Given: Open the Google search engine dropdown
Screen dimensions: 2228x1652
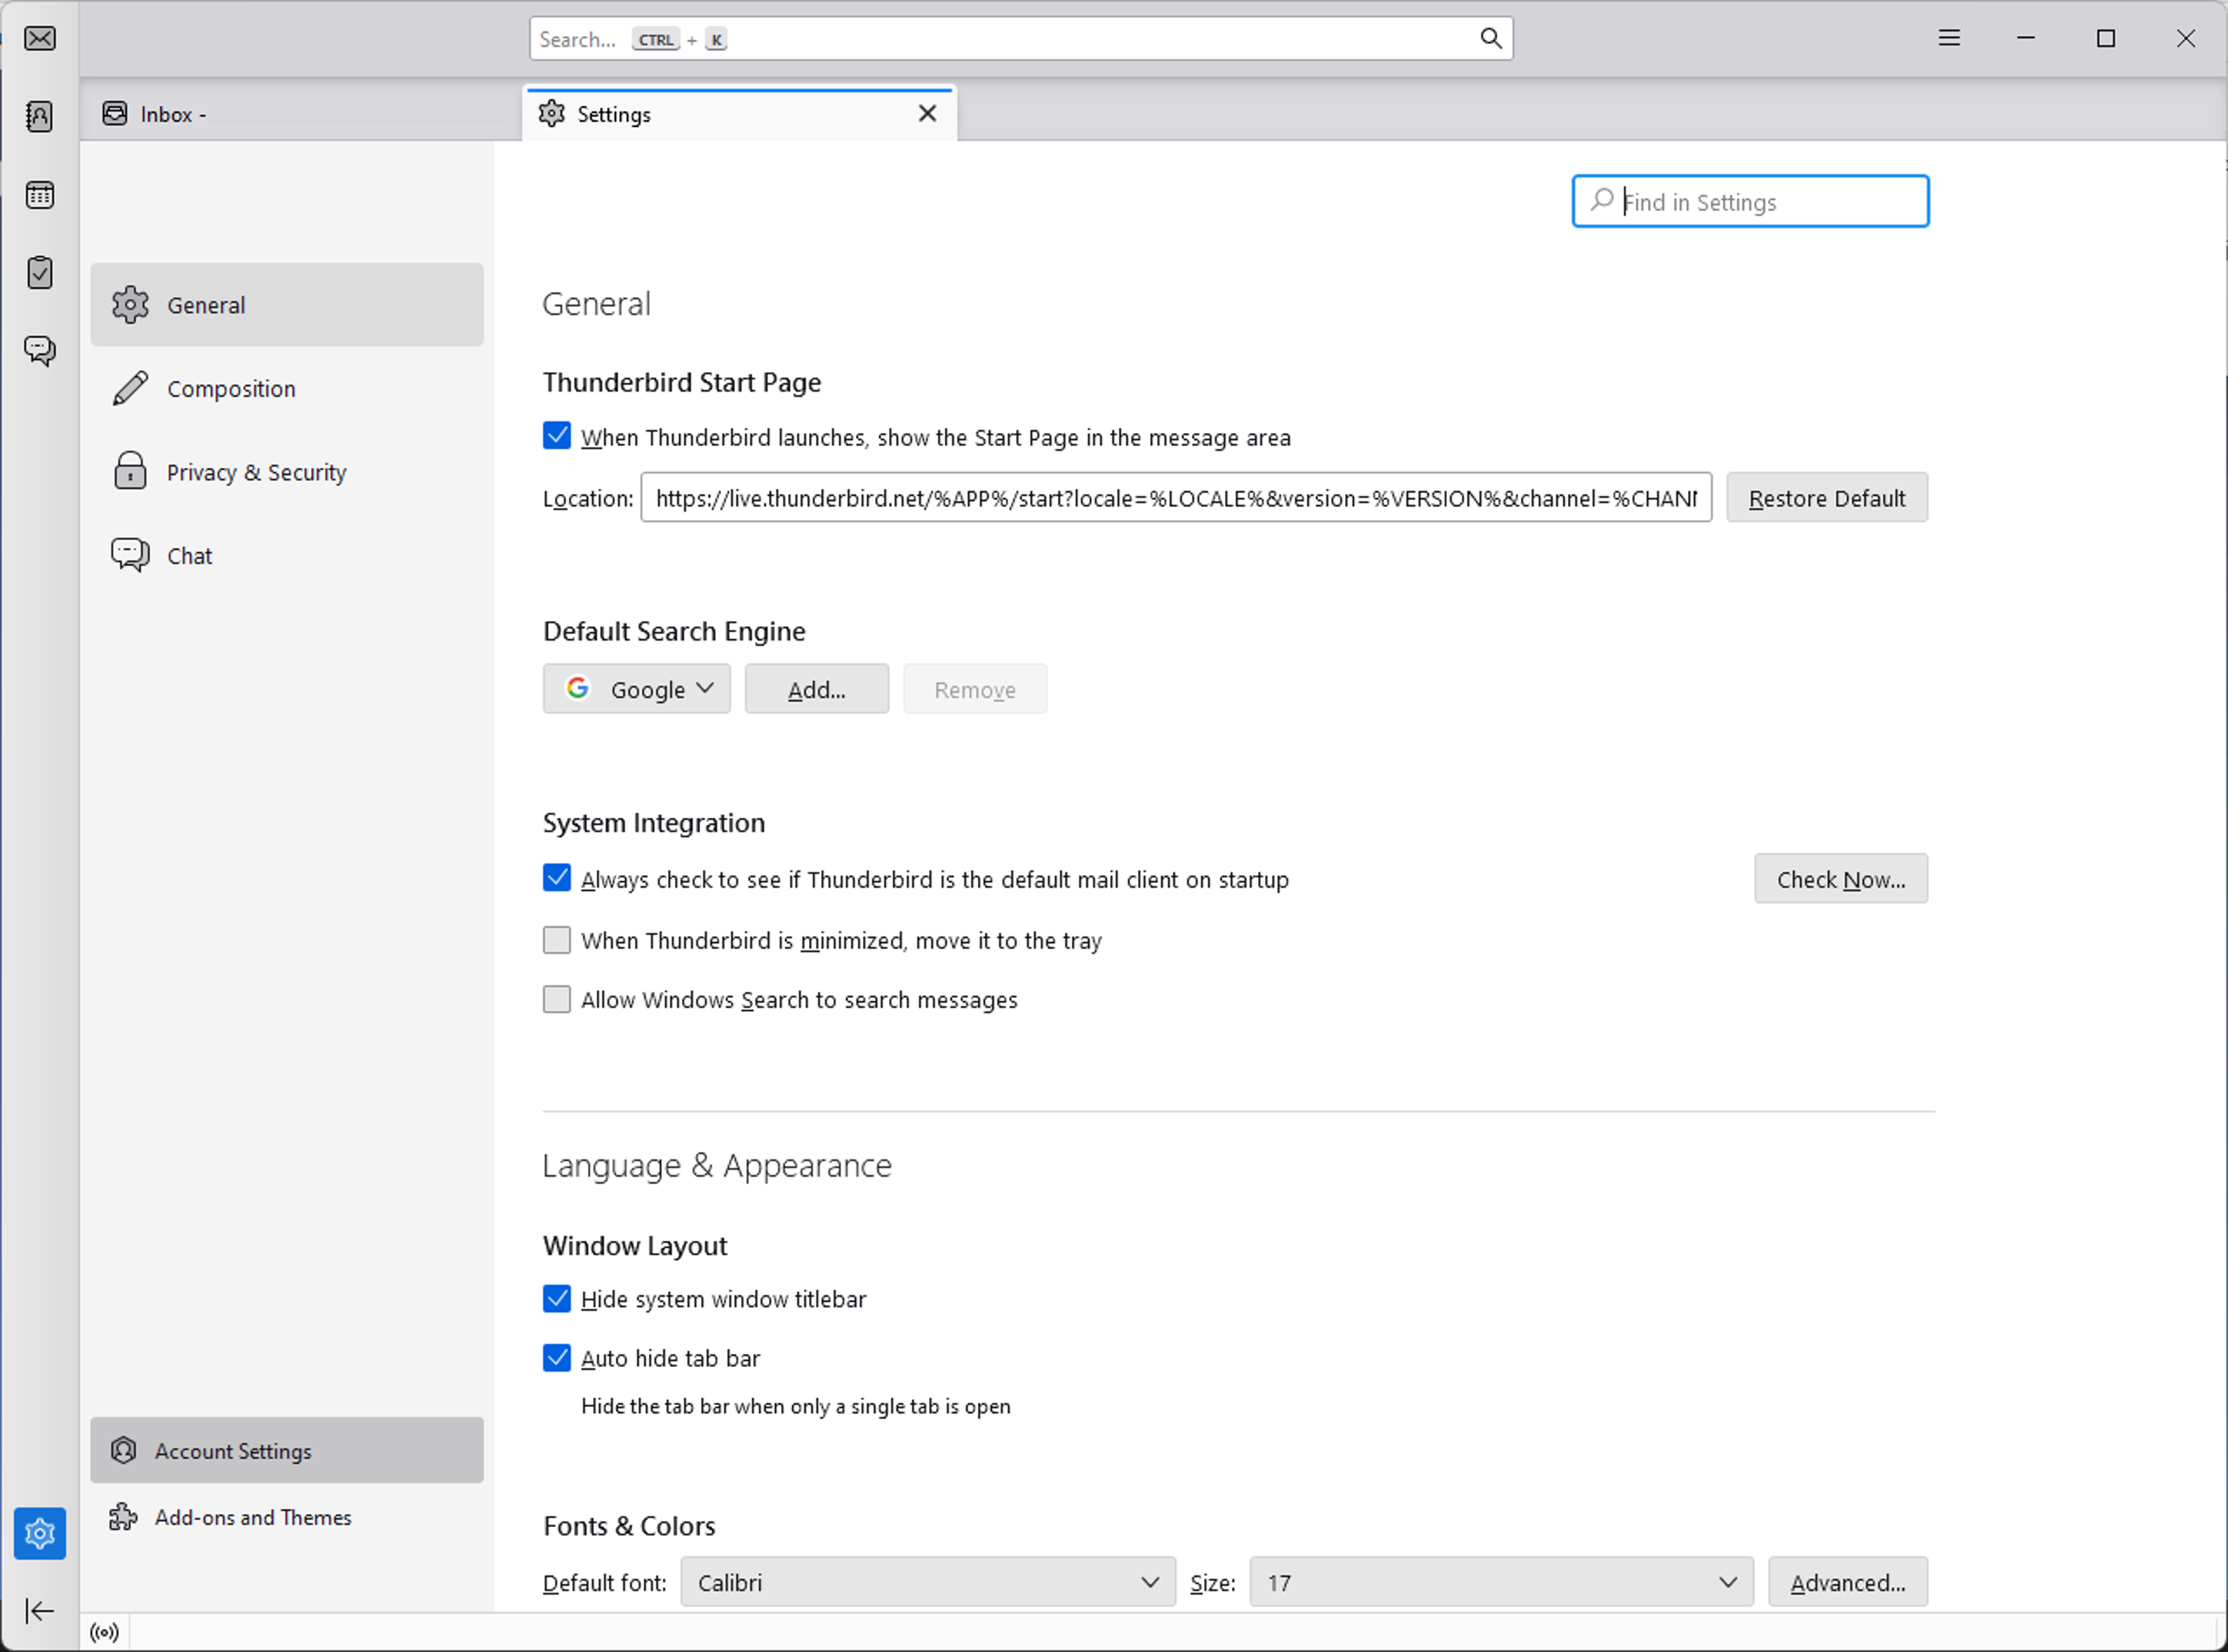Looking at the screenshot, I should pyautogui.click(x=636, y=688).
